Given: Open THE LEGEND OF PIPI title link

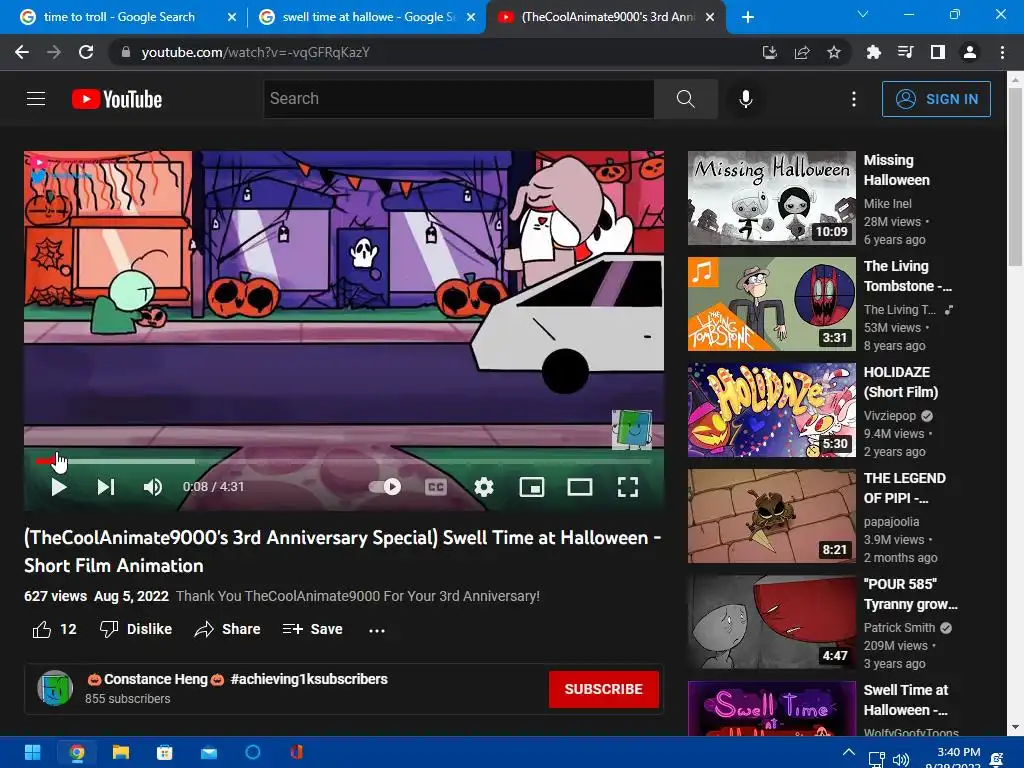Looking at the screenshot, I should point(904,488).
